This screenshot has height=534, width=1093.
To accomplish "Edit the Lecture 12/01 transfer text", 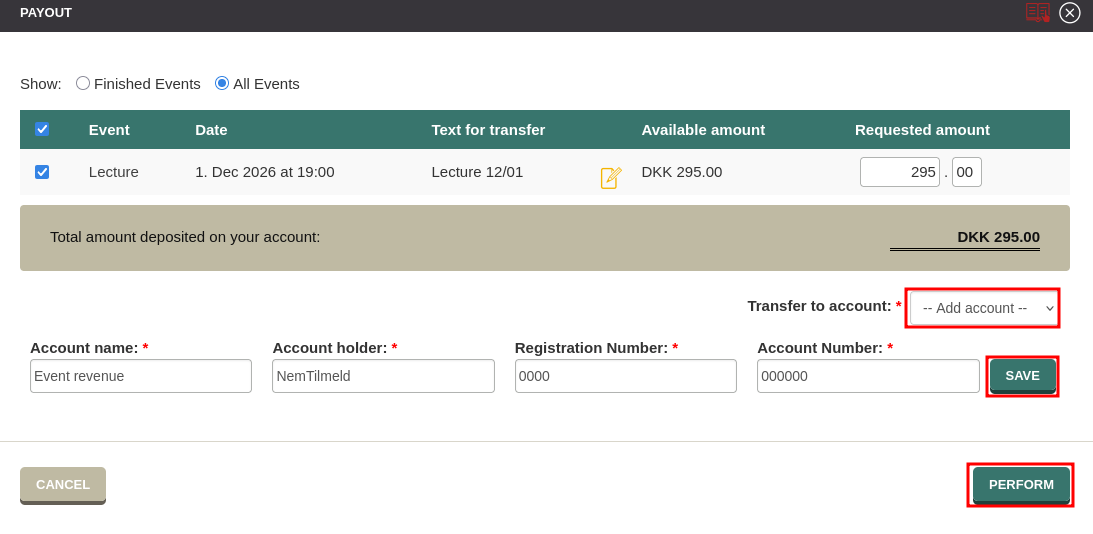I will (611, 178).
